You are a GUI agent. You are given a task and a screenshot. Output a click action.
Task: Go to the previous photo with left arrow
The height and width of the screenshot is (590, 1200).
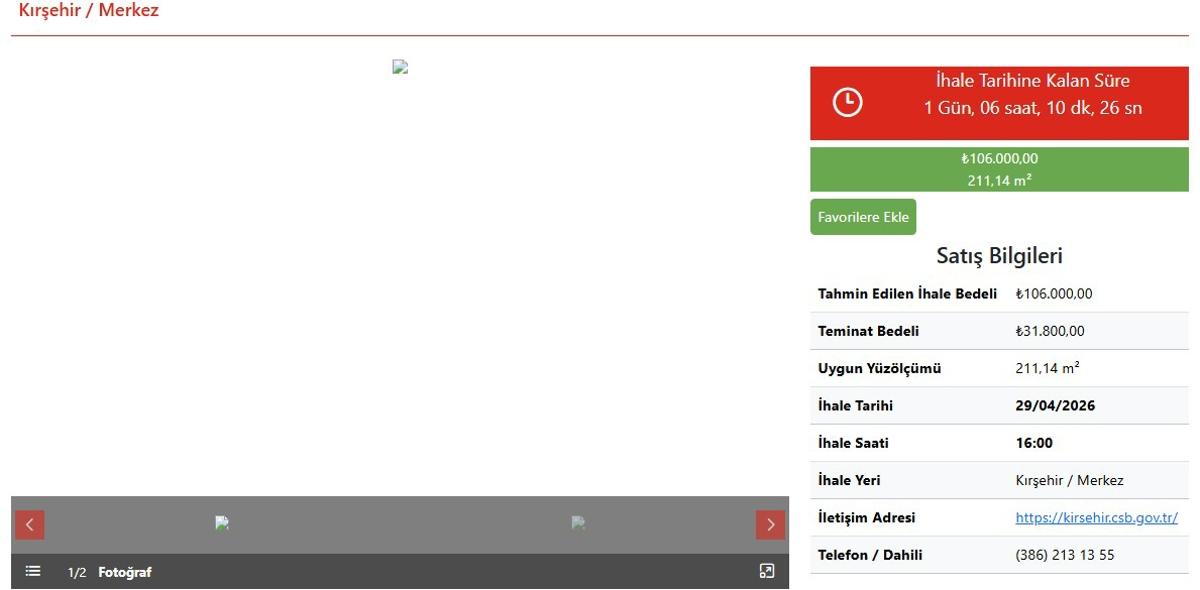point(29,525)
